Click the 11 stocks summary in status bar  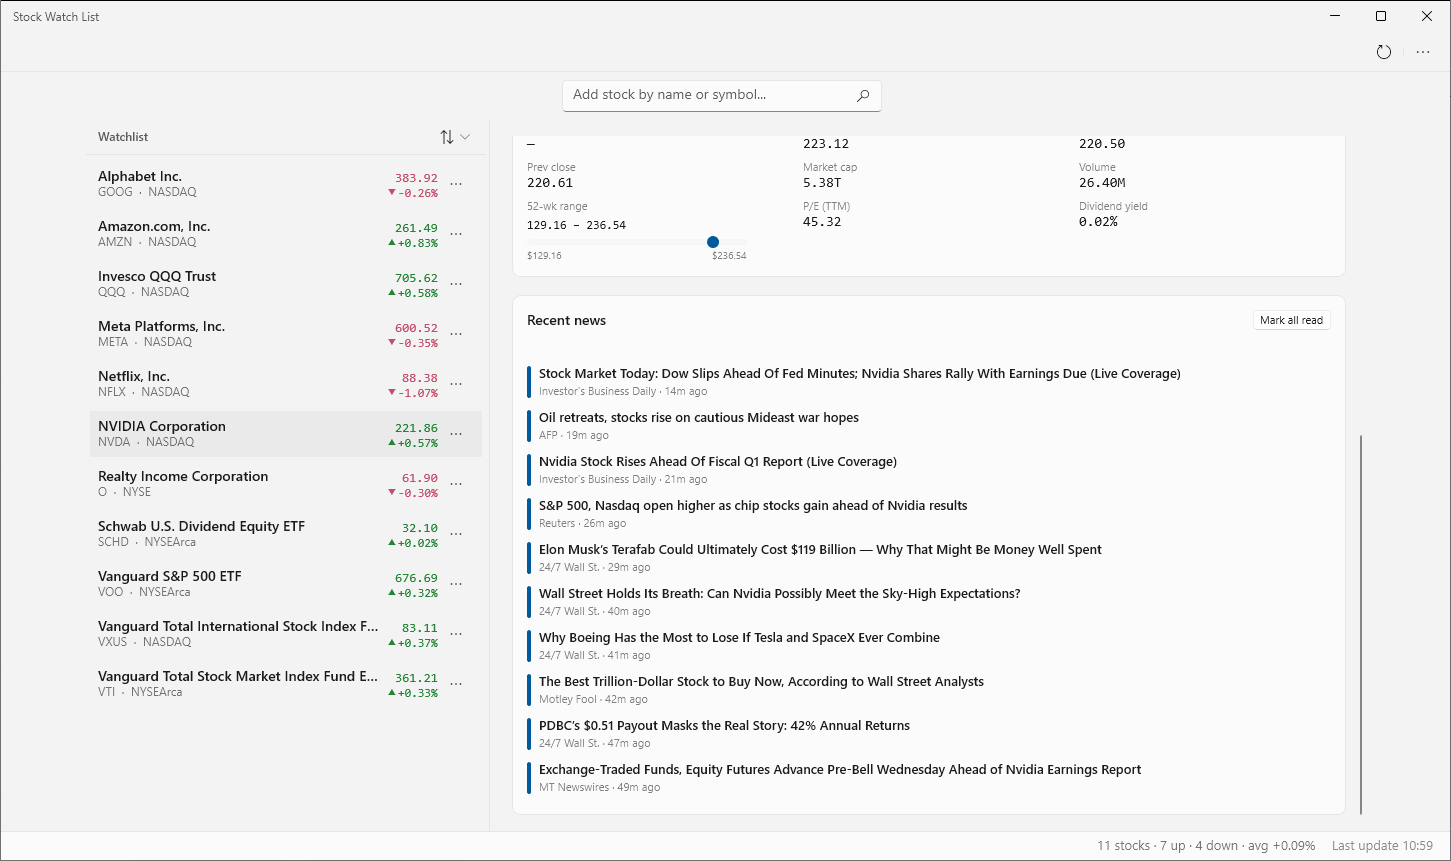1206,846
